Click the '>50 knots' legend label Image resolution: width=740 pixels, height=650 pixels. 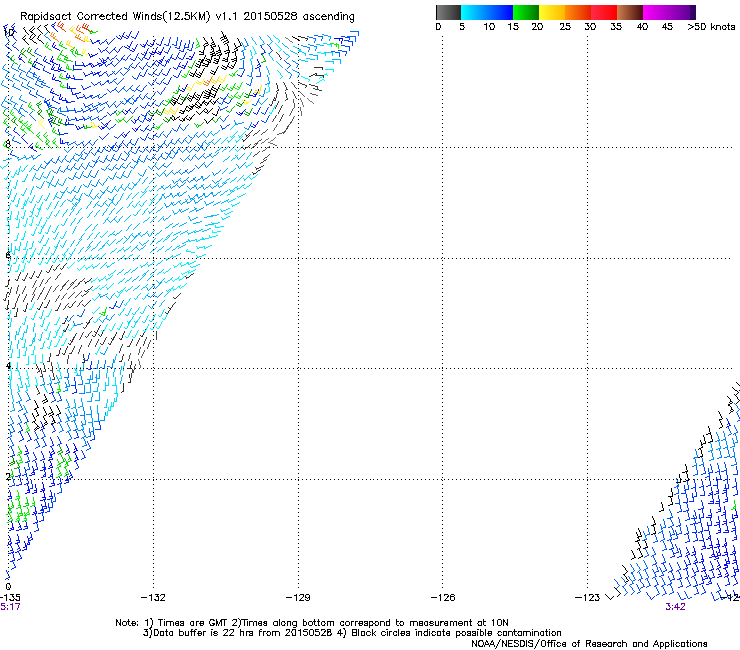coord(711,27)
